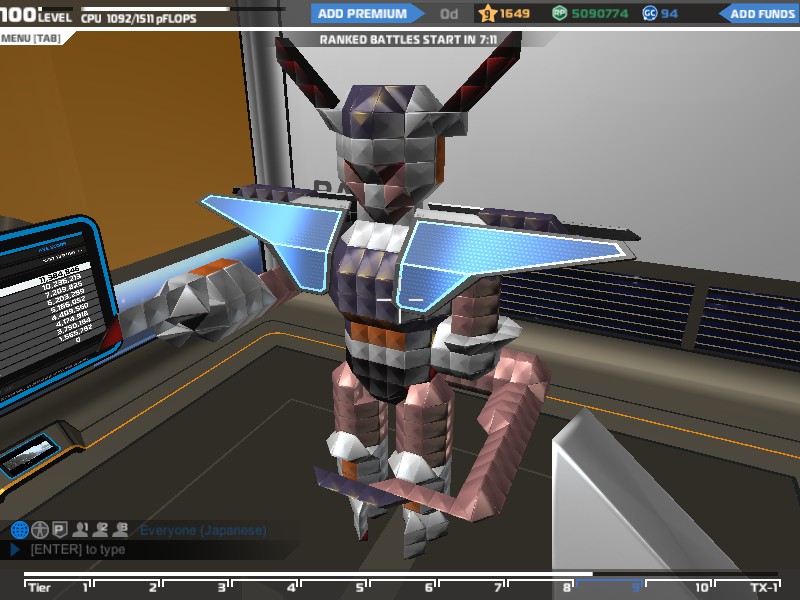
Task: Click the 94 GC balance
Action: pyautogui.click(x=669, y=13)
